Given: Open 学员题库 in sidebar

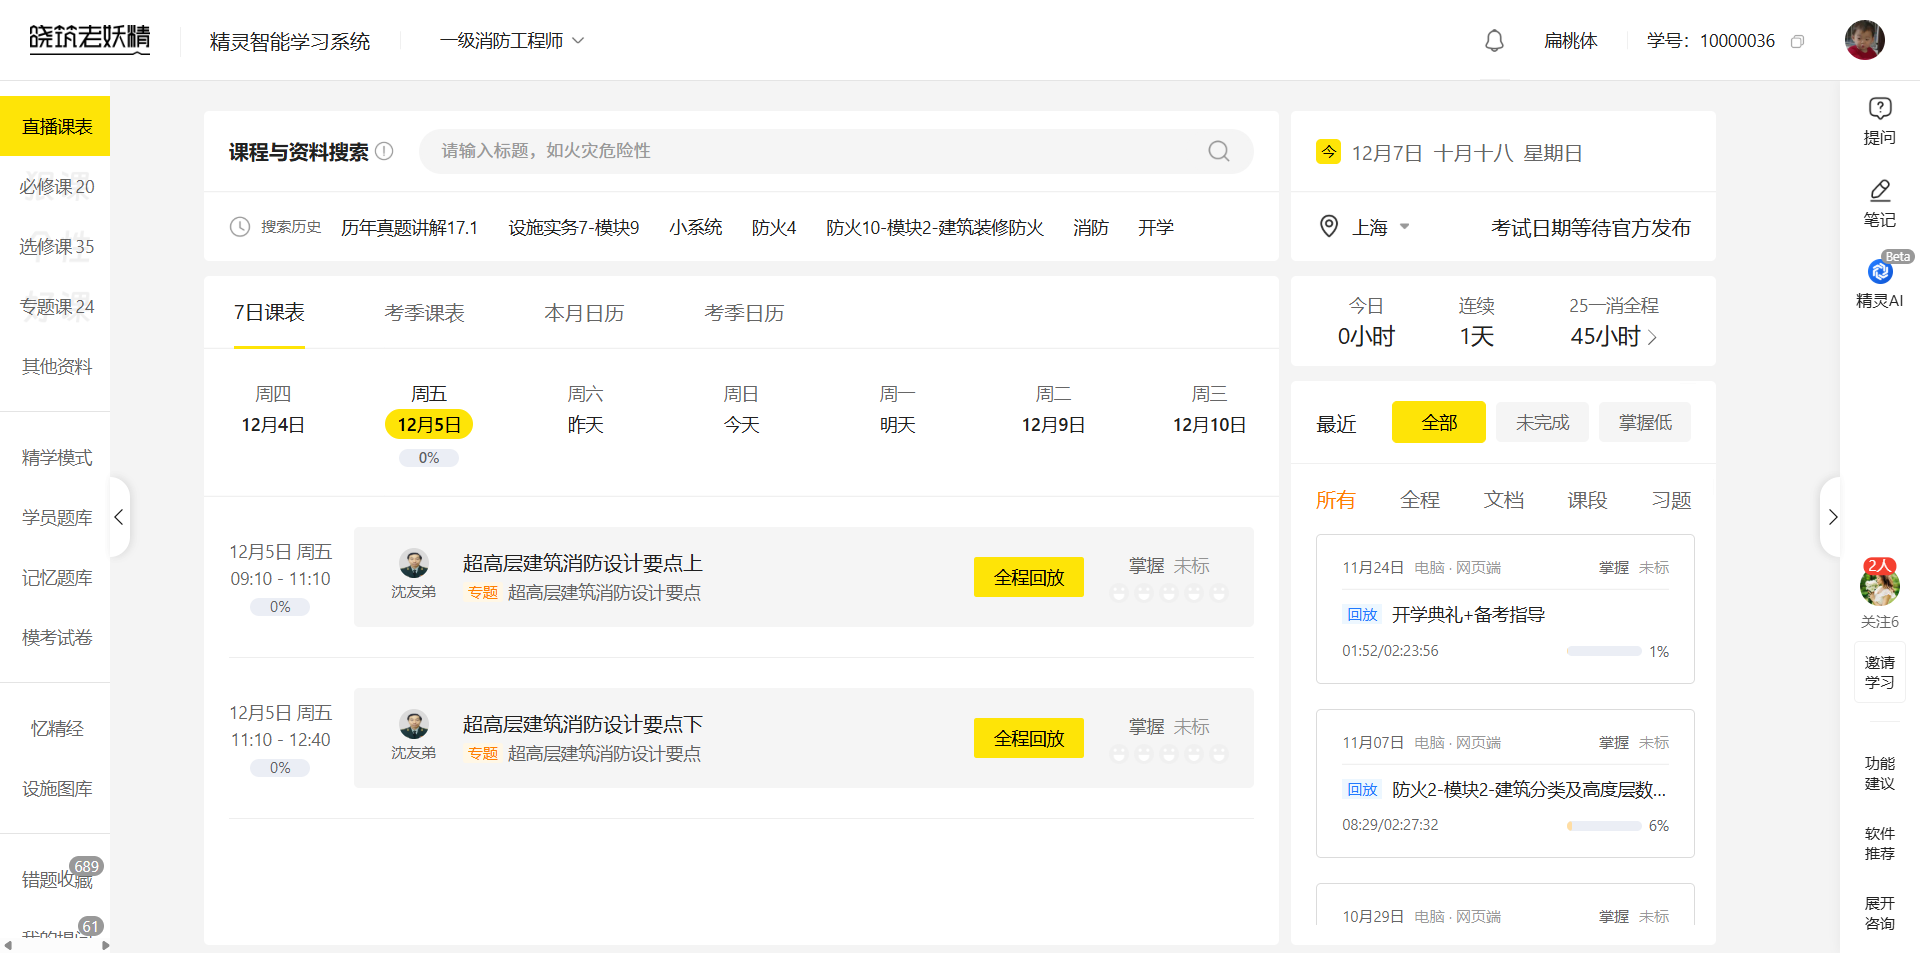Looking at the screenshot, I should point(56,517).
